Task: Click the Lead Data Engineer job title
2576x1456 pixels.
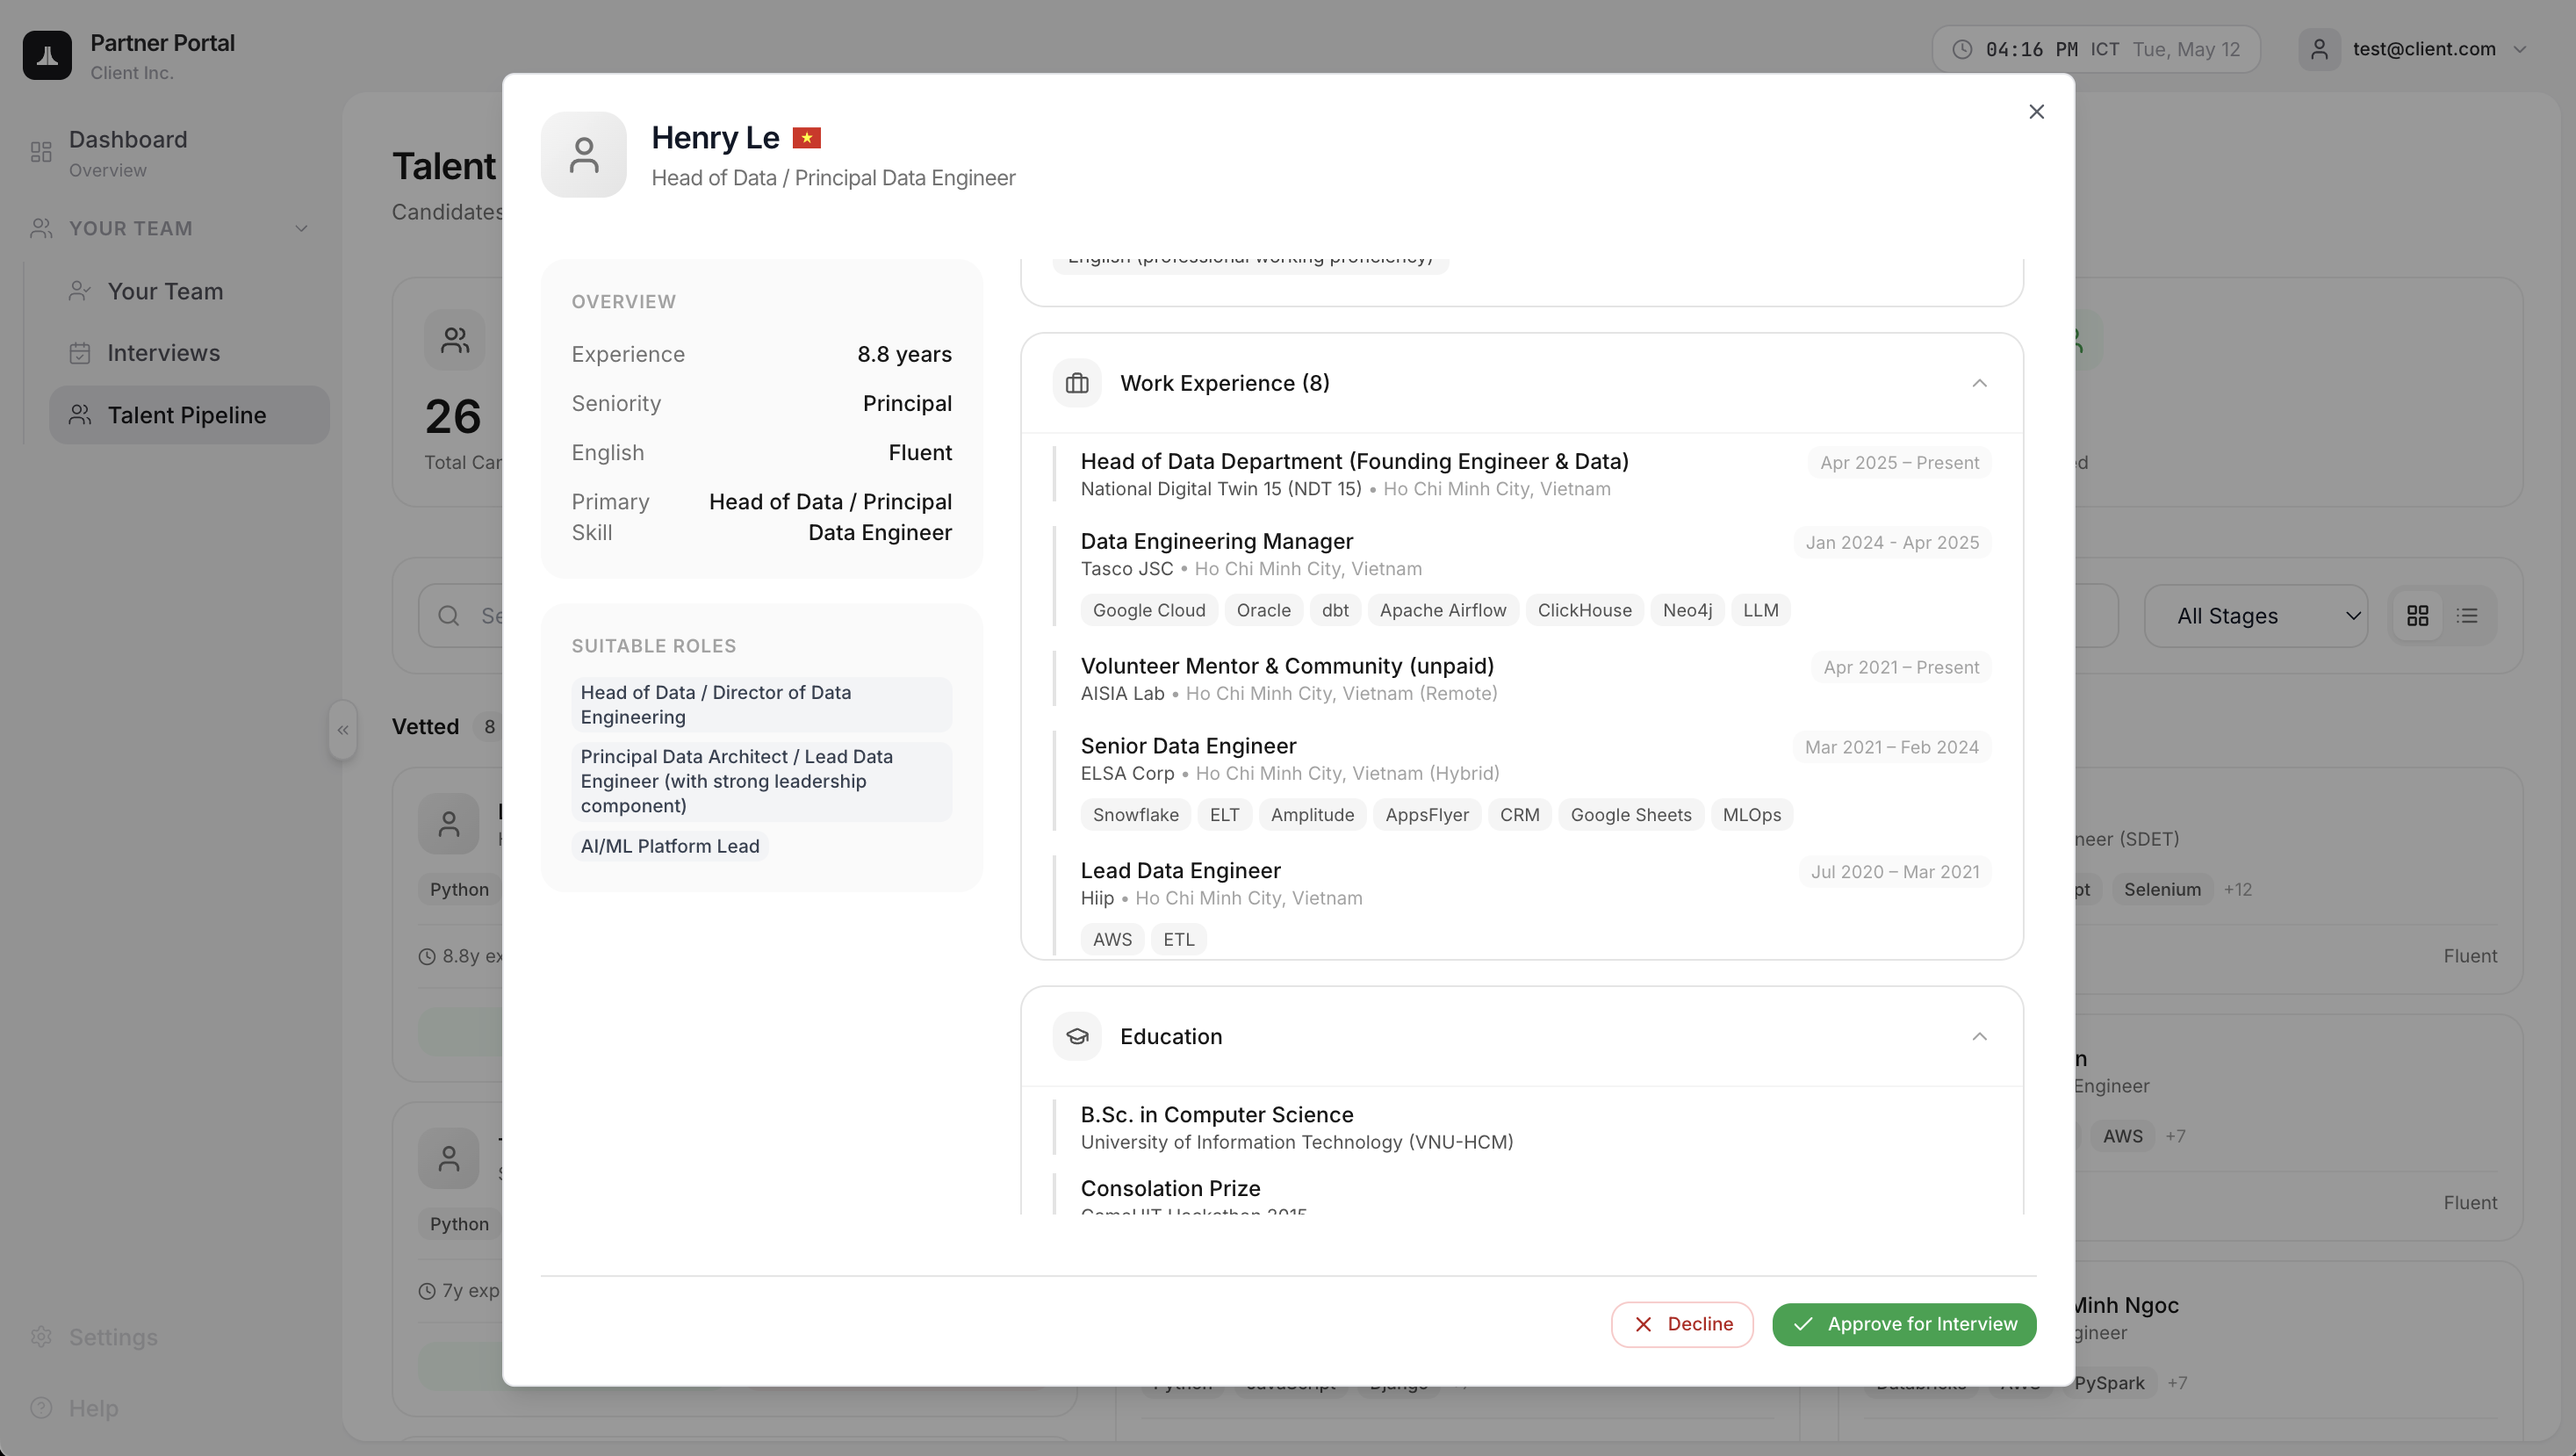Action: coord(1180,871)
